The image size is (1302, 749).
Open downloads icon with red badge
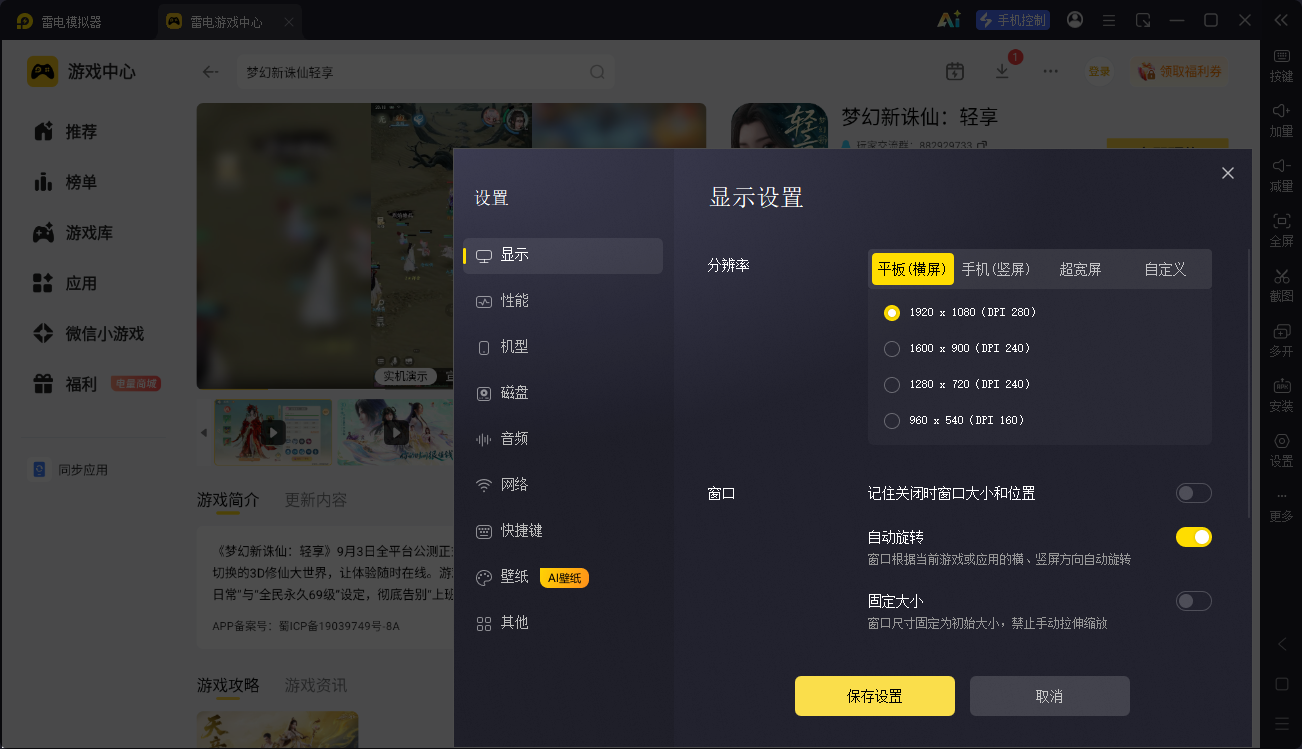[1003, 70]
